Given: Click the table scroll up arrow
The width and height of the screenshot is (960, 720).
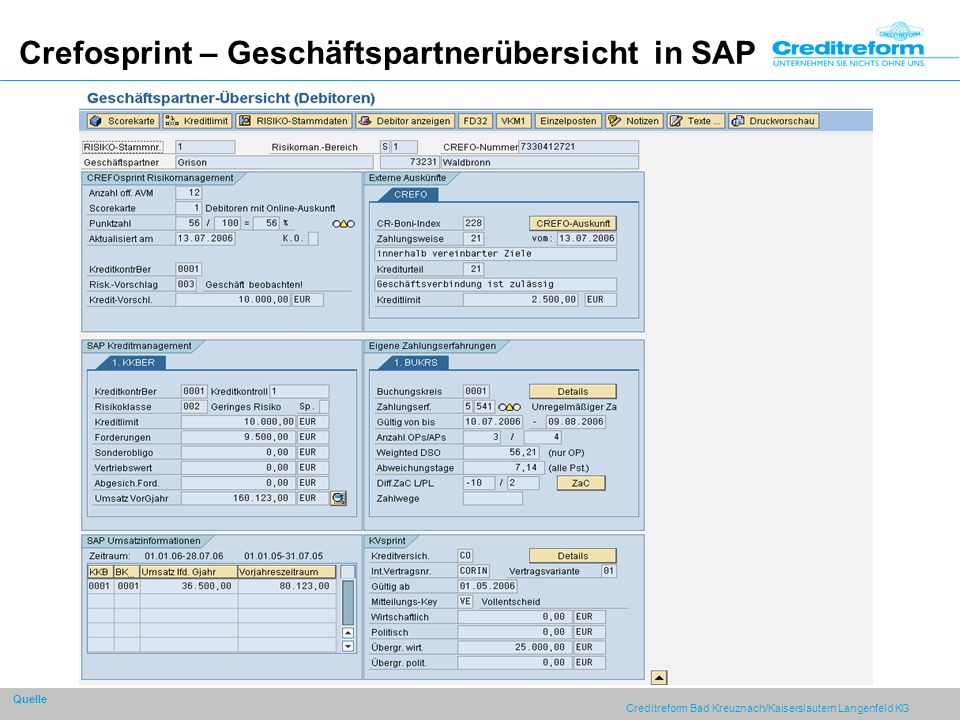Looking at the screenshot, I should tap(348, 633).
